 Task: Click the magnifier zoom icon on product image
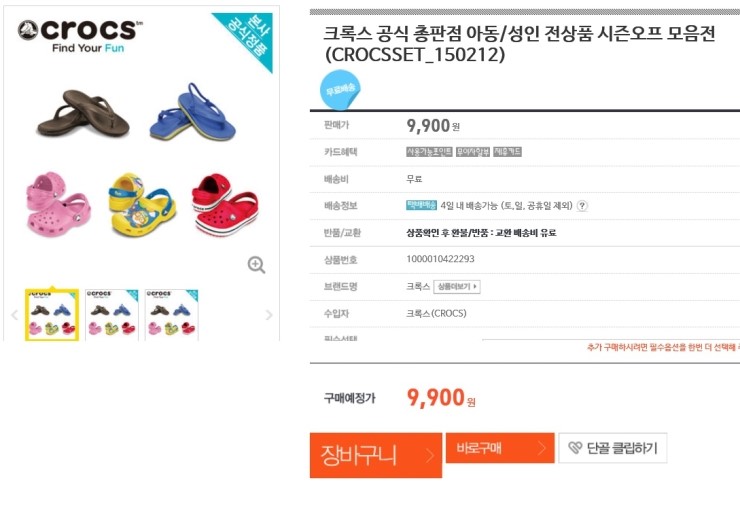(256, 265)
